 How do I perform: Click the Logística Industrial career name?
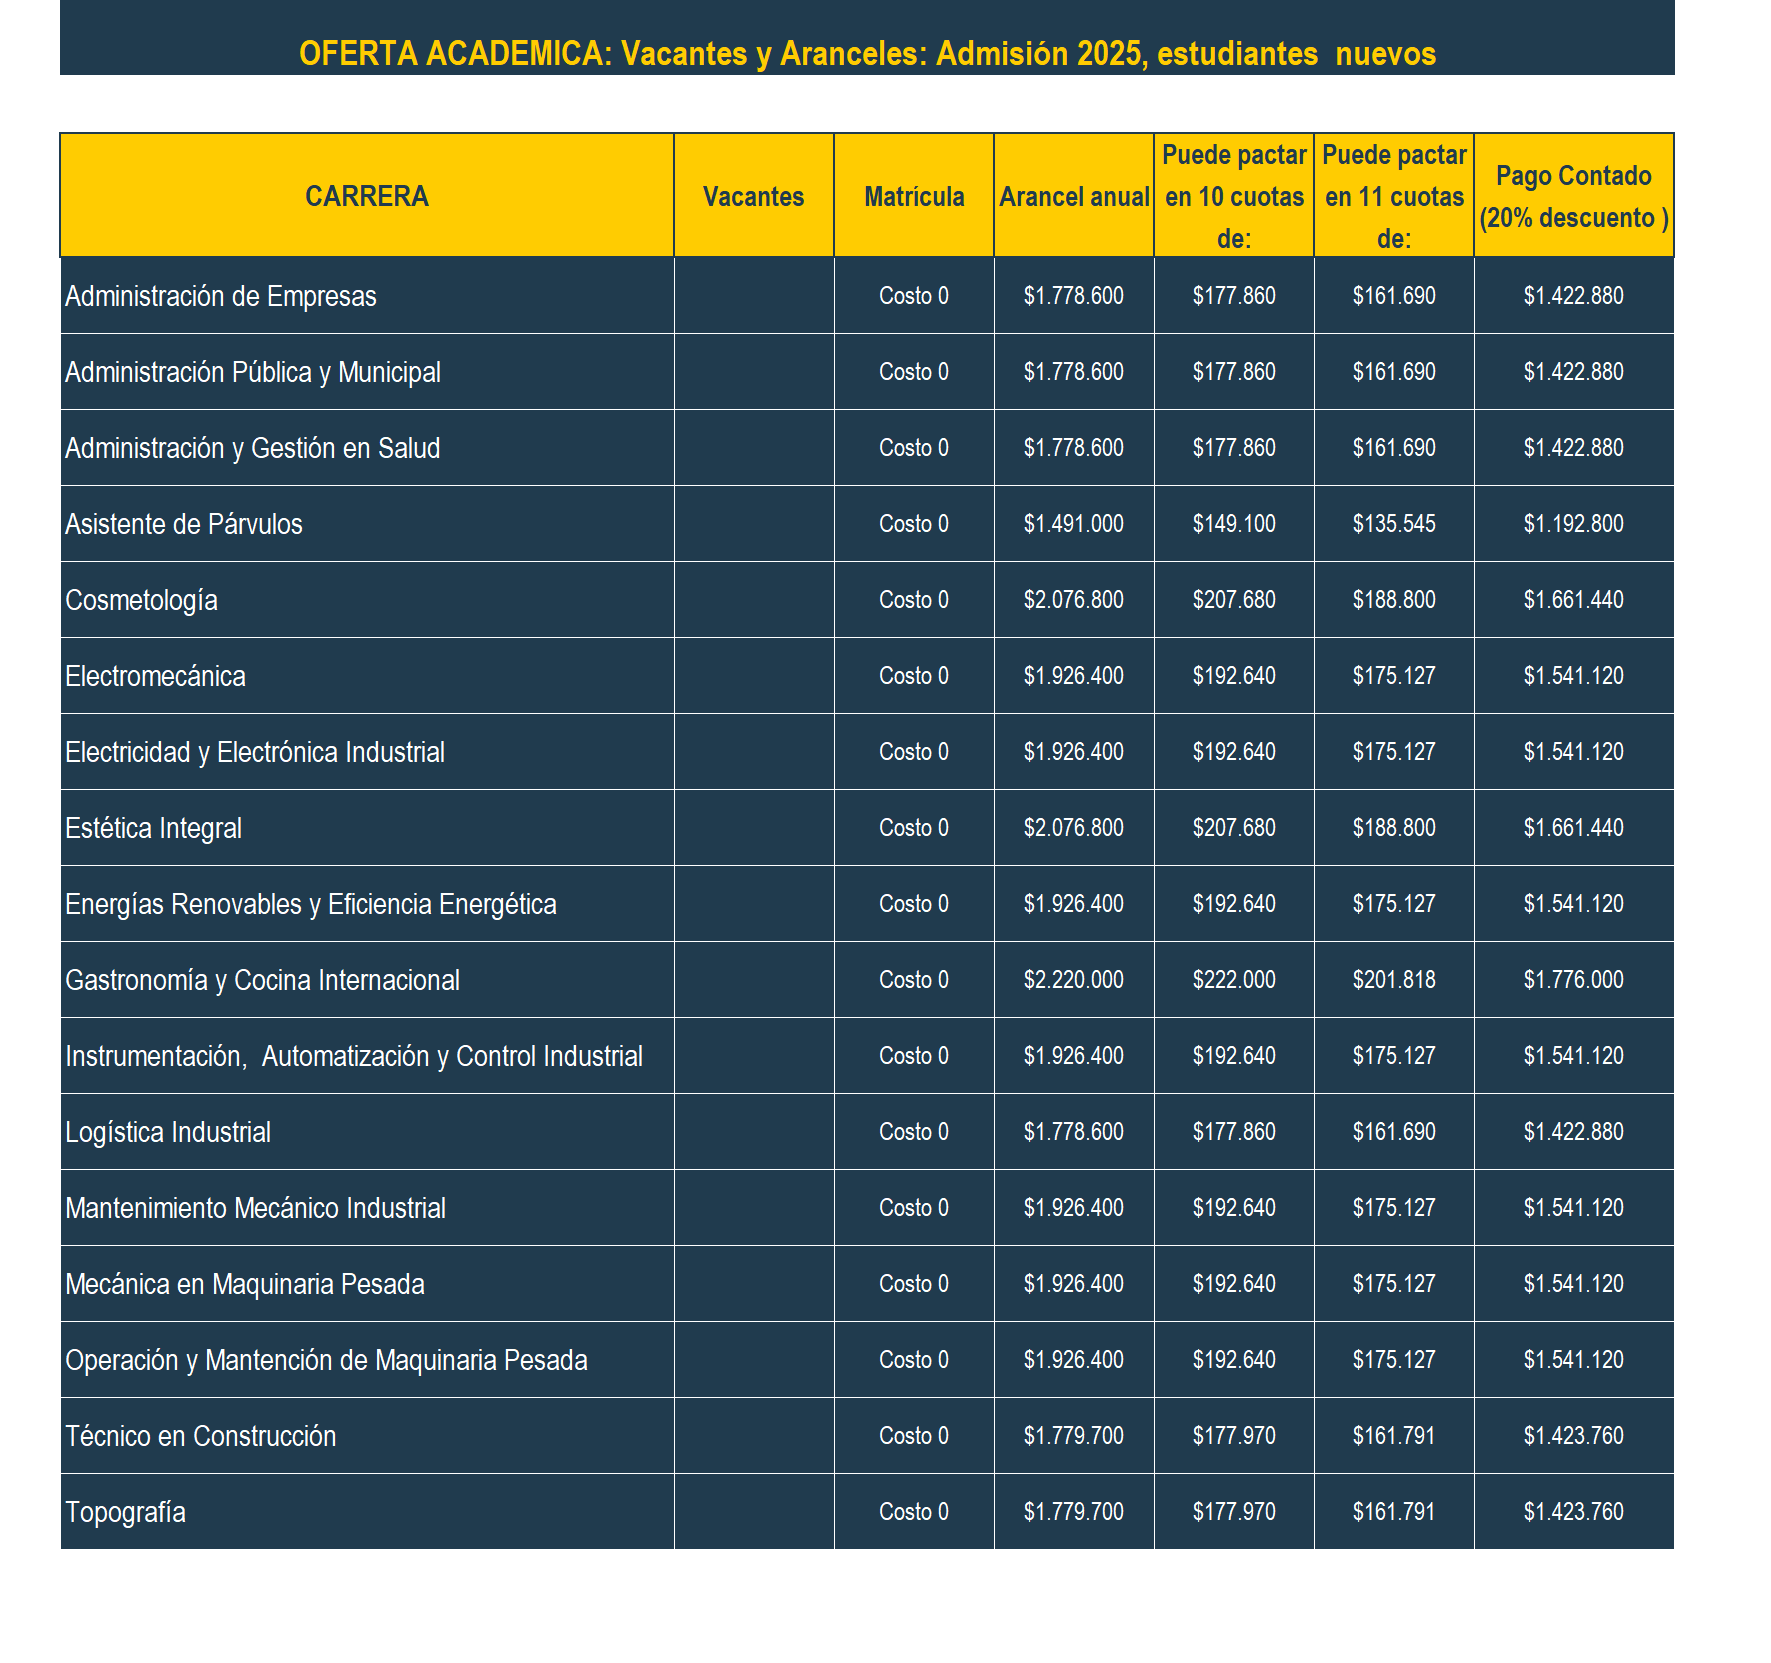(x=167, y=1132)
